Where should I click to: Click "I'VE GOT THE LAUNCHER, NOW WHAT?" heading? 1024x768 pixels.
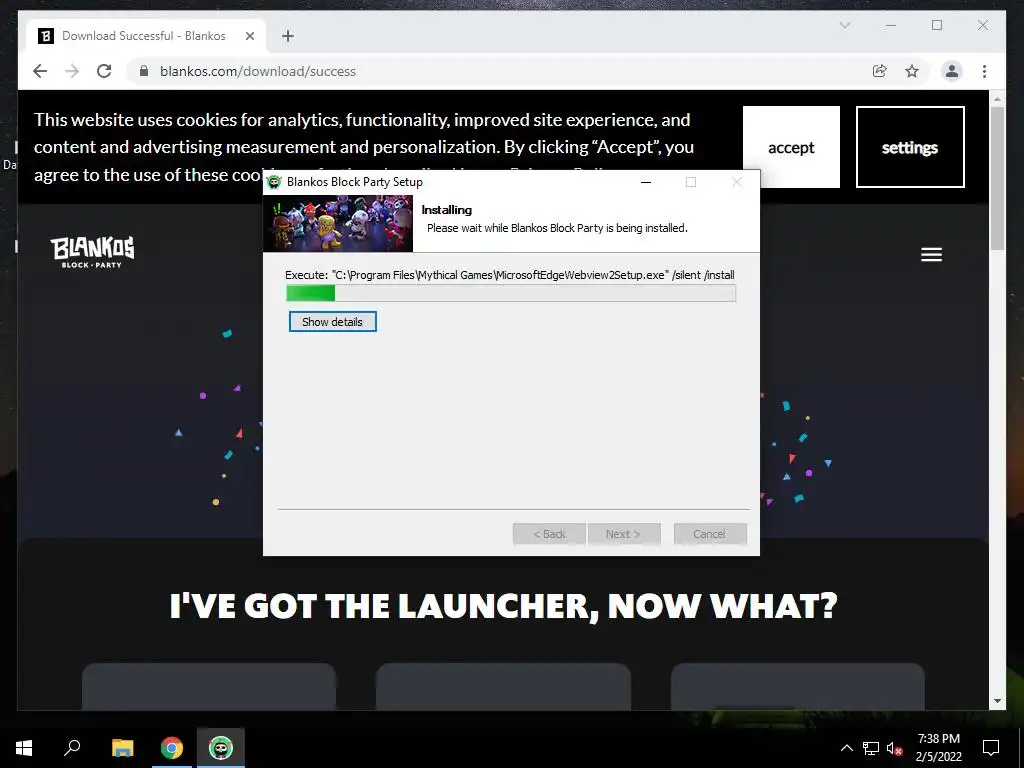point(504,606)
